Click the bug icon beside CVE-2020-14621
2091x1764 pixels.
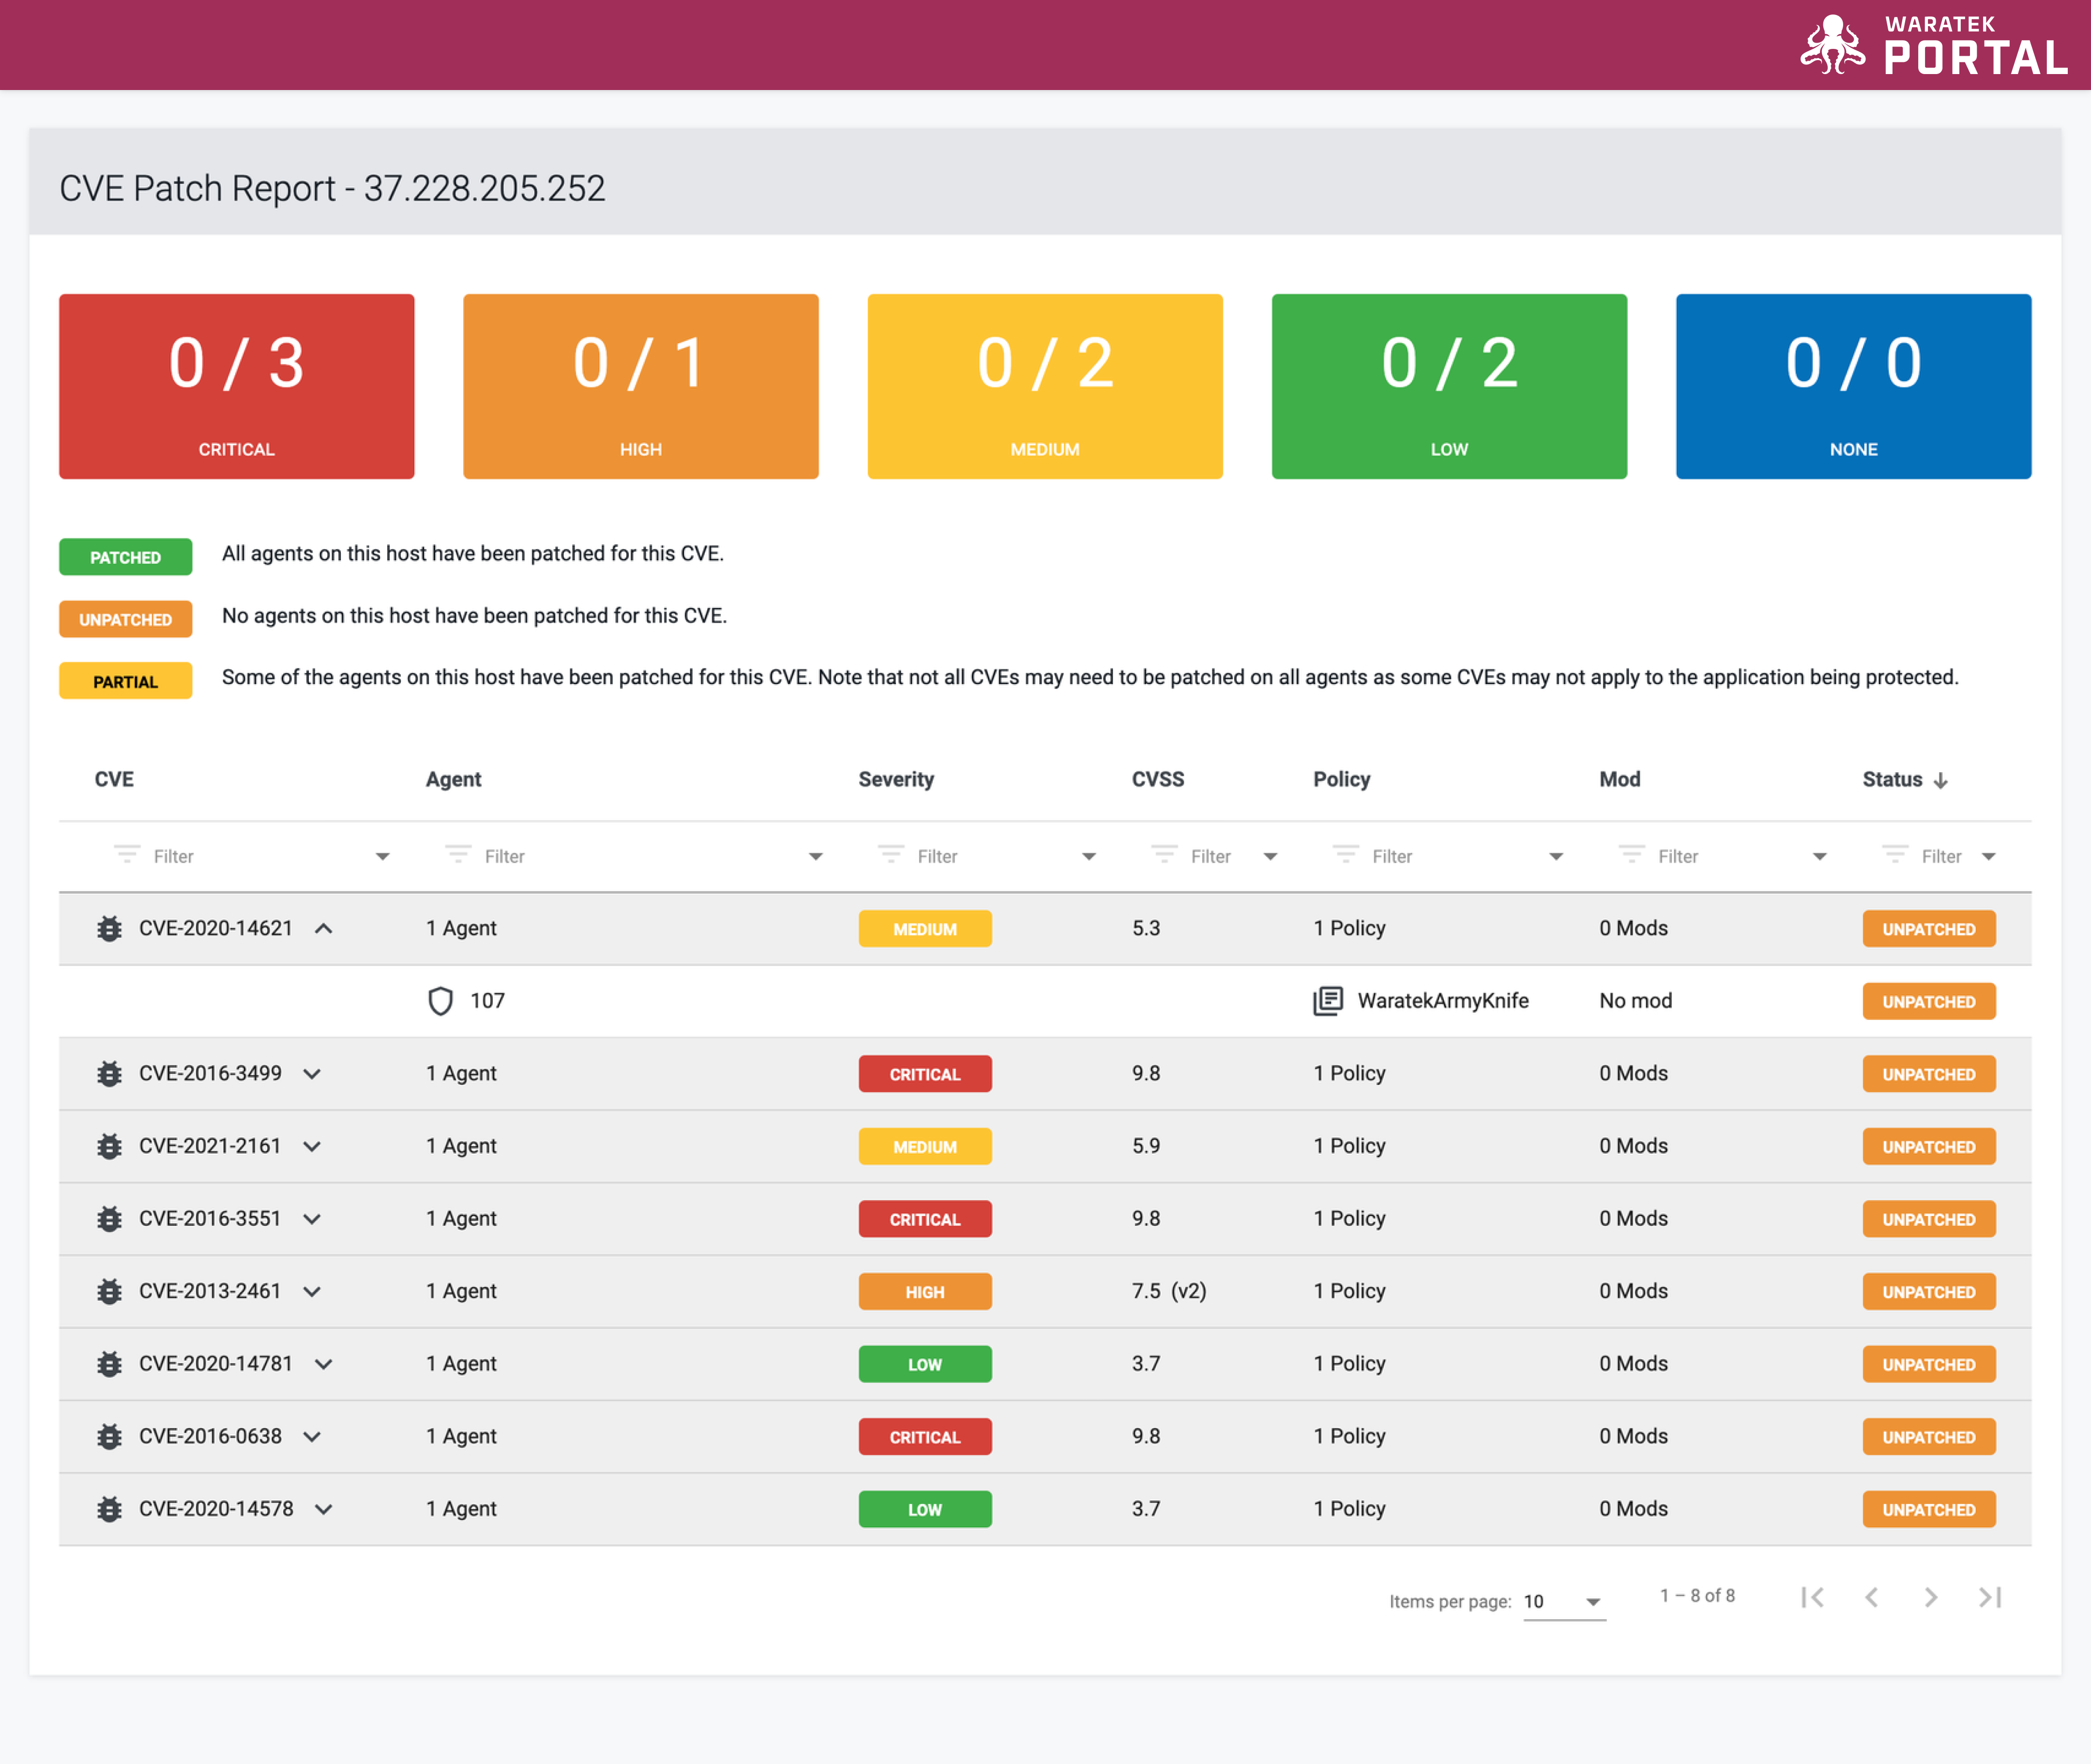(x=109, y=928)
